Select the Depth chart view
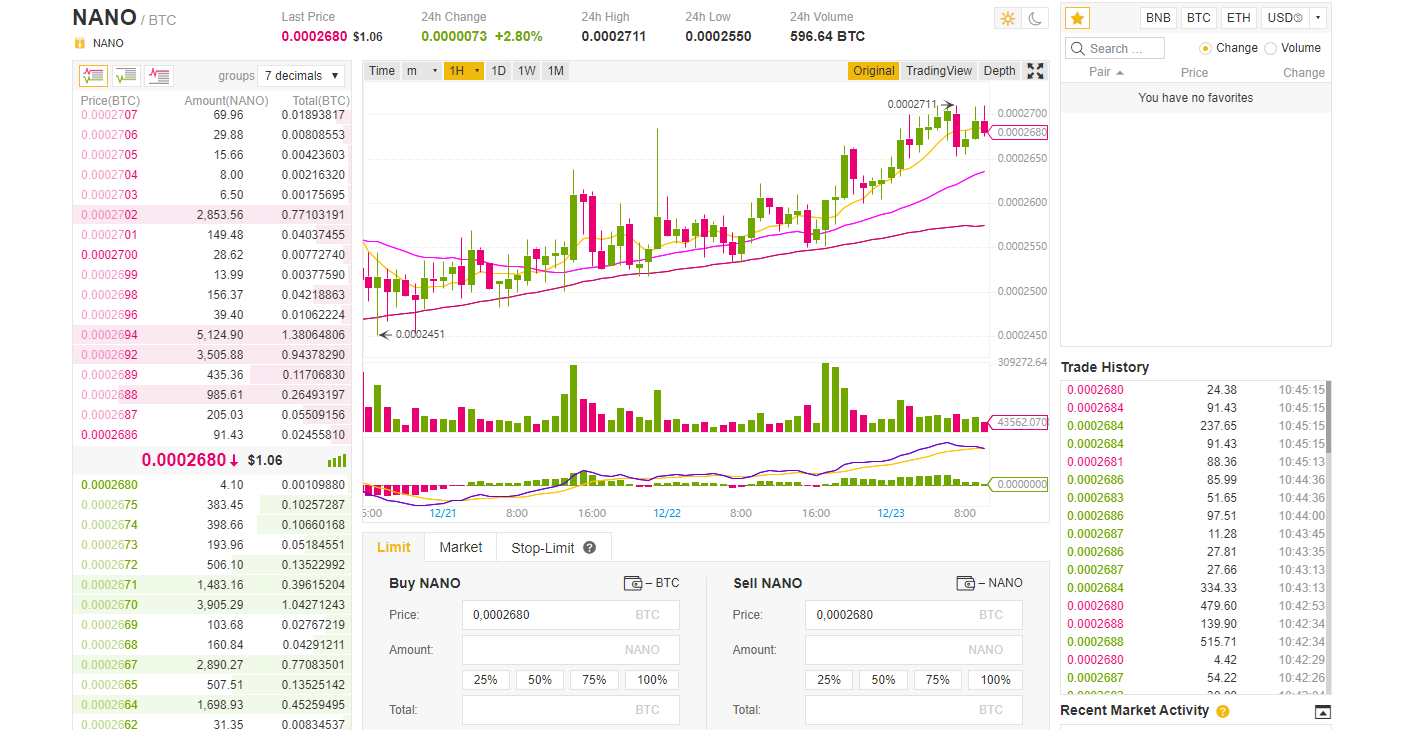Screen dimensions: 1409x730 click(x=999, y=71)
